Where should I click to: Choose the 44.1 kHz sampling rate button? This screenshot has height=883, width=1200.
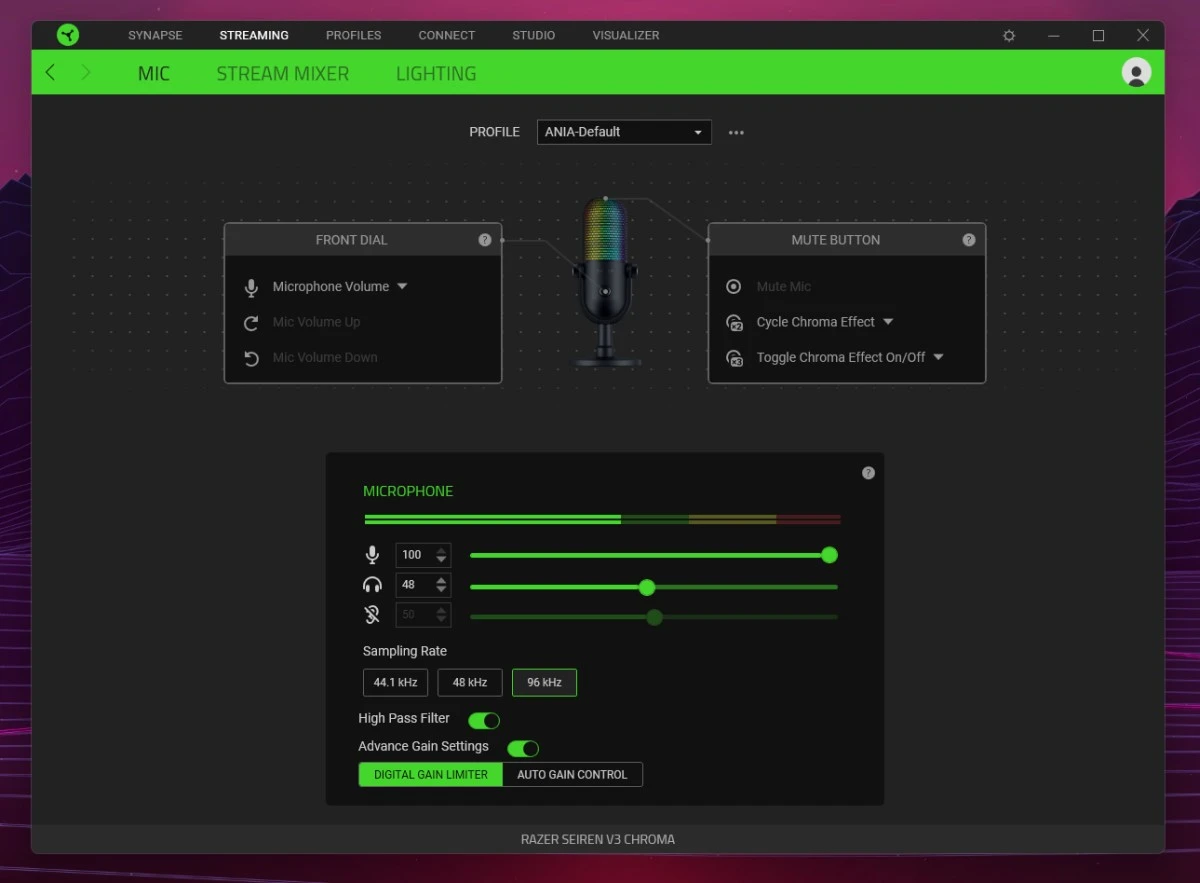tap(395, 682)
